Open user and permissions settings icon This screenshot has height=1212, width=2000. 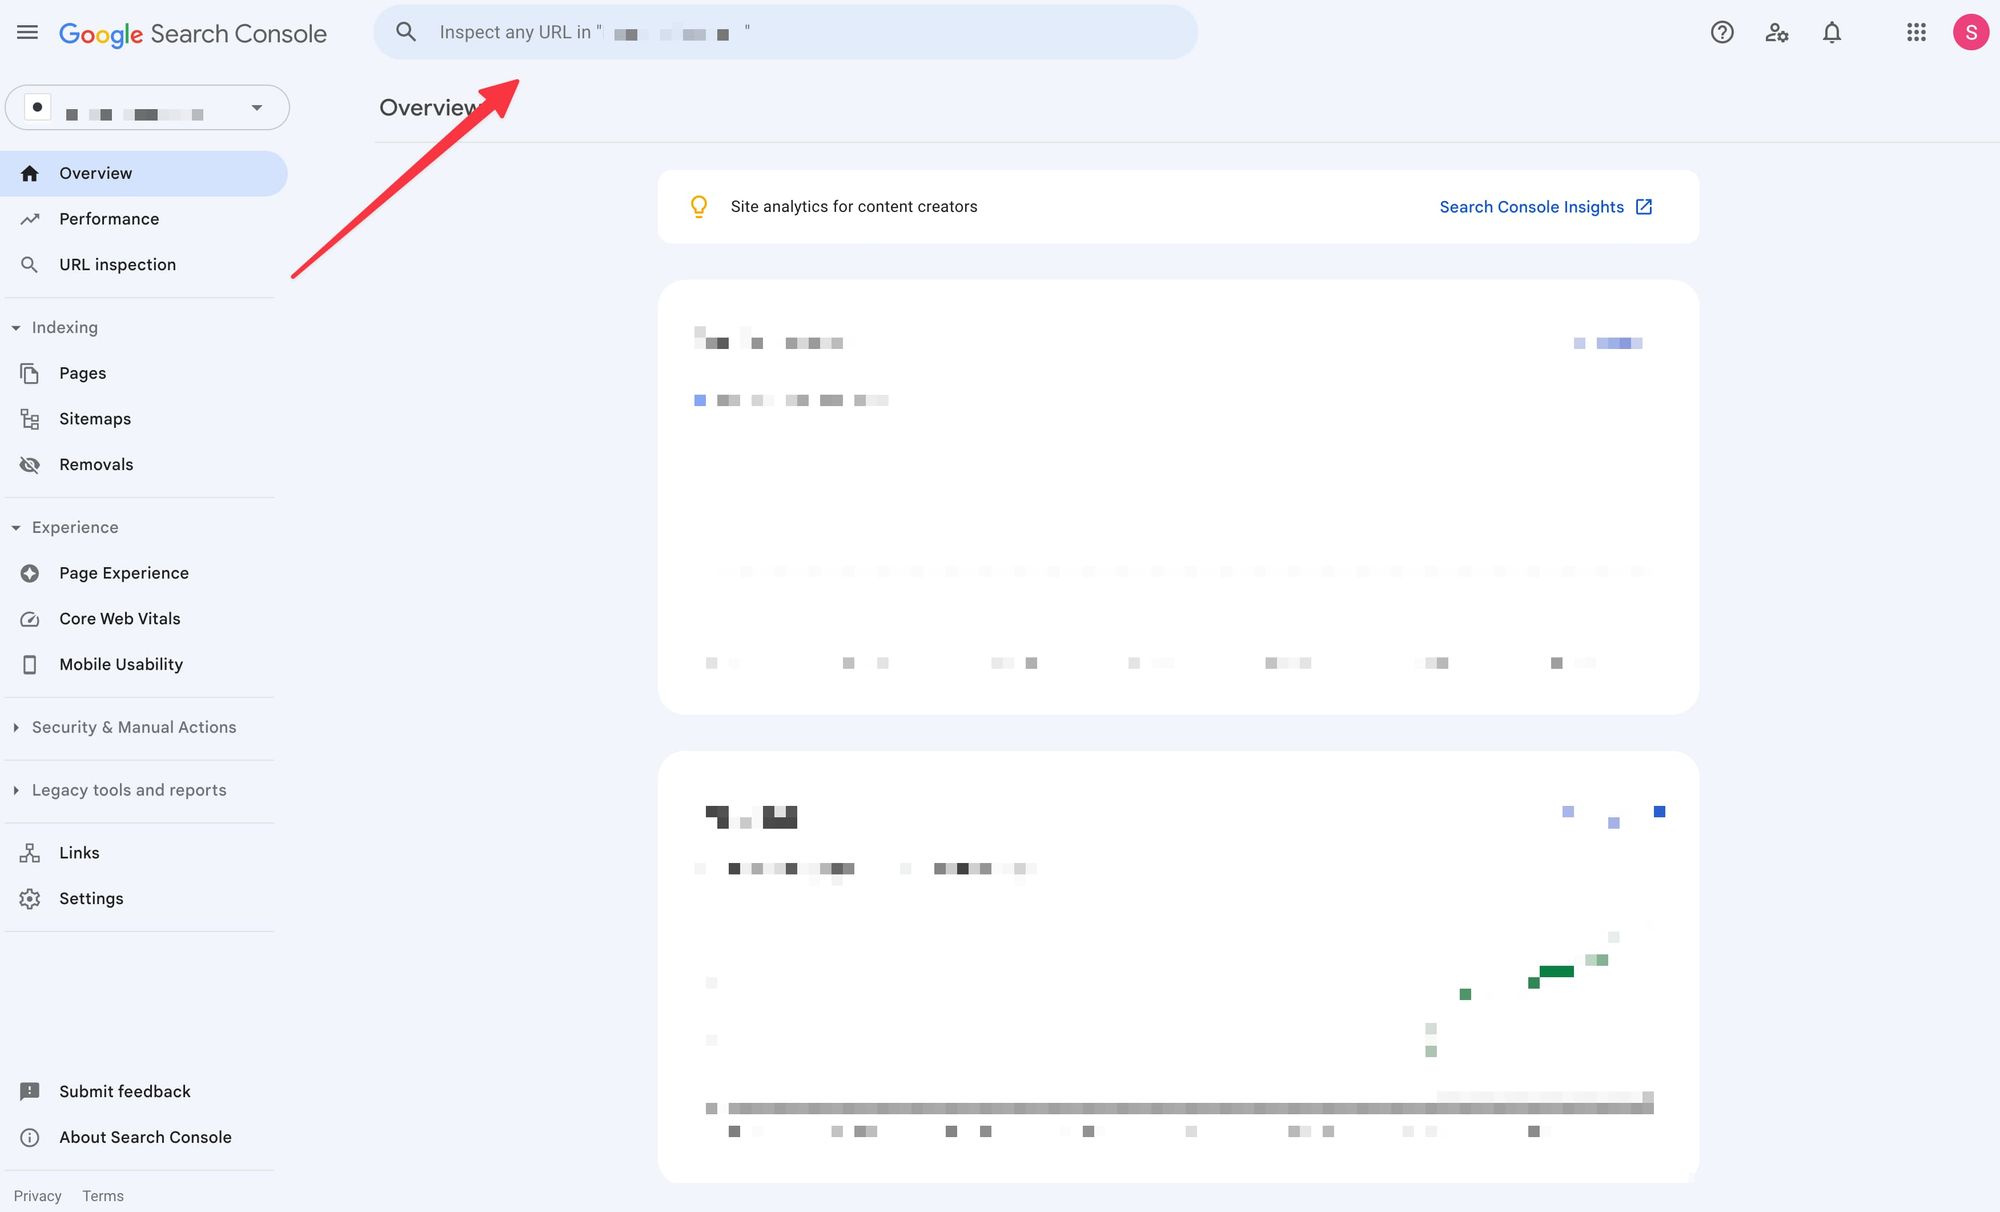point(1776,33)
